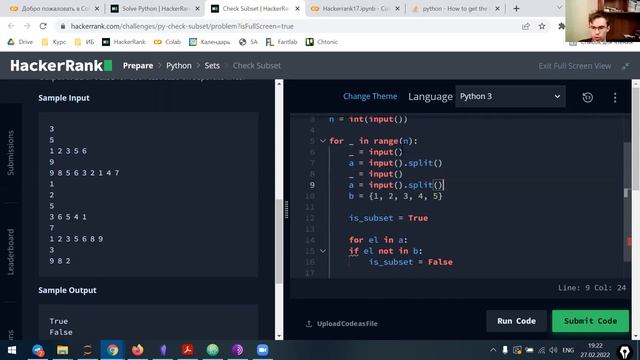Click the 'Sample Output' heading
The image size is (640, 360).
[67, 290]
